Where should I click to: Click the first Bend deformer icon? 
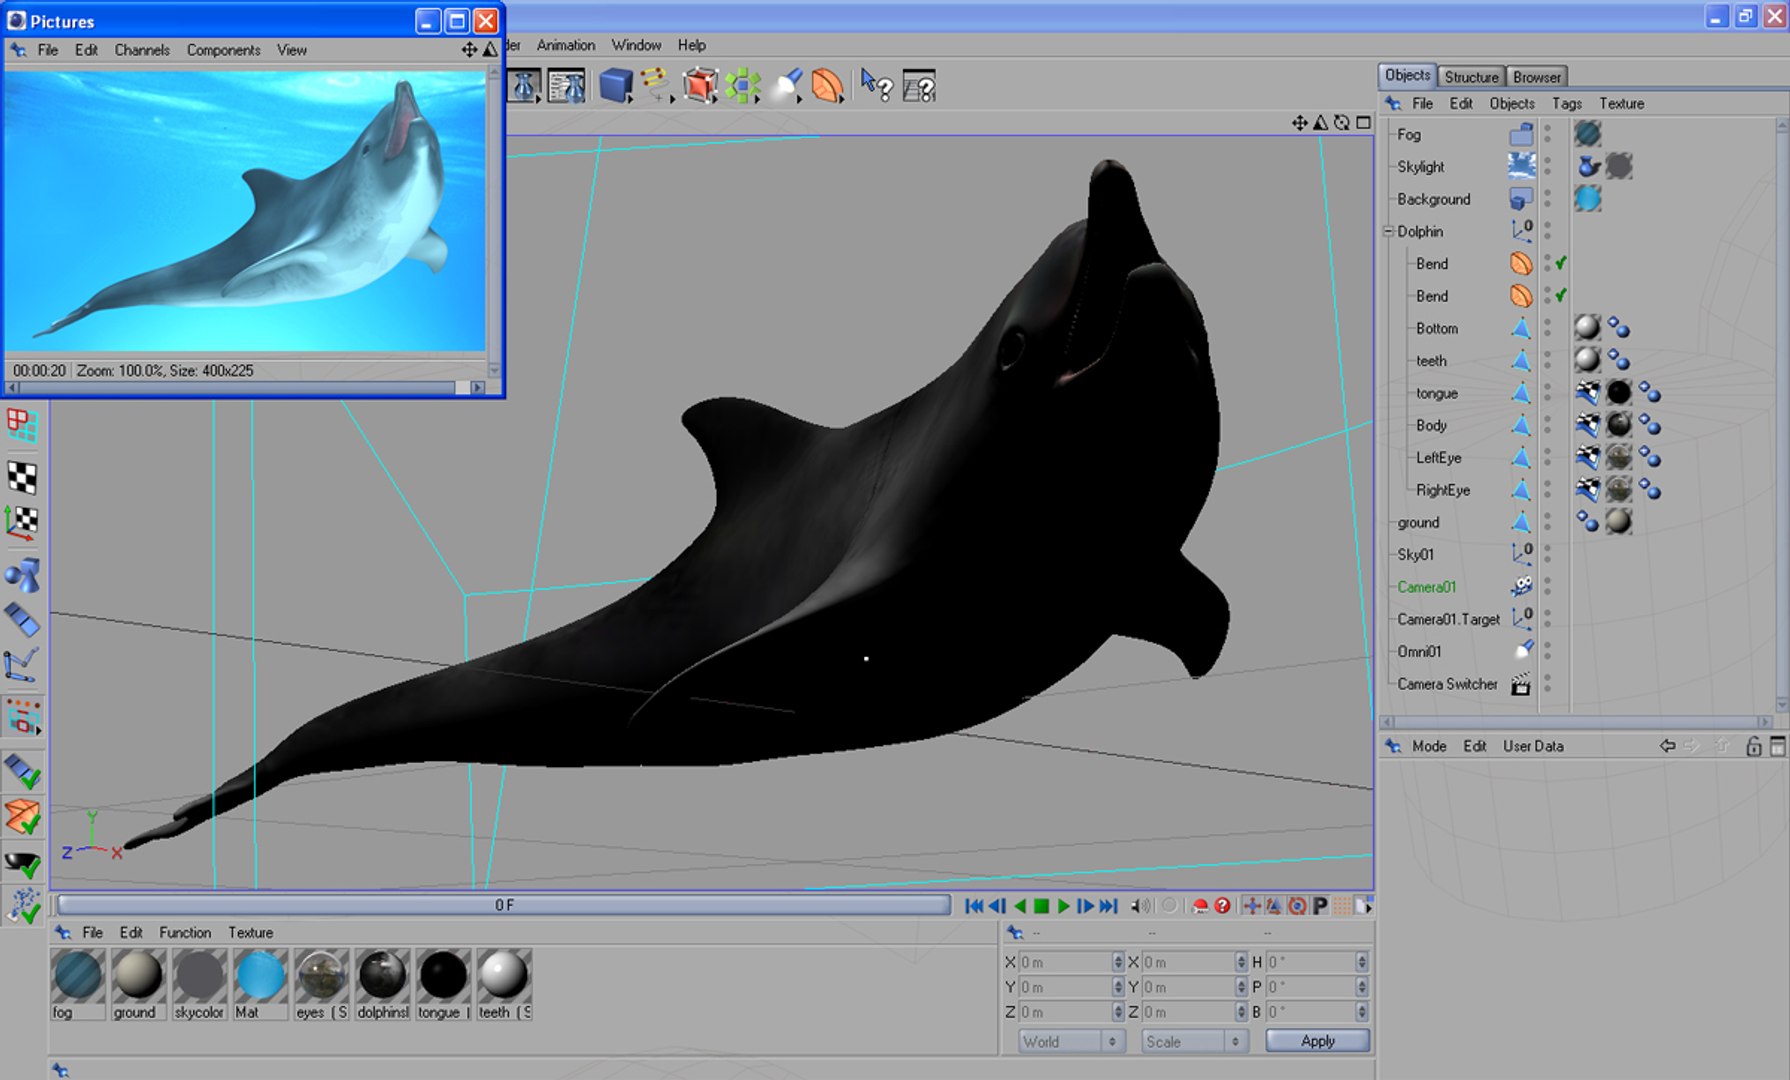tap(1521, 263)
